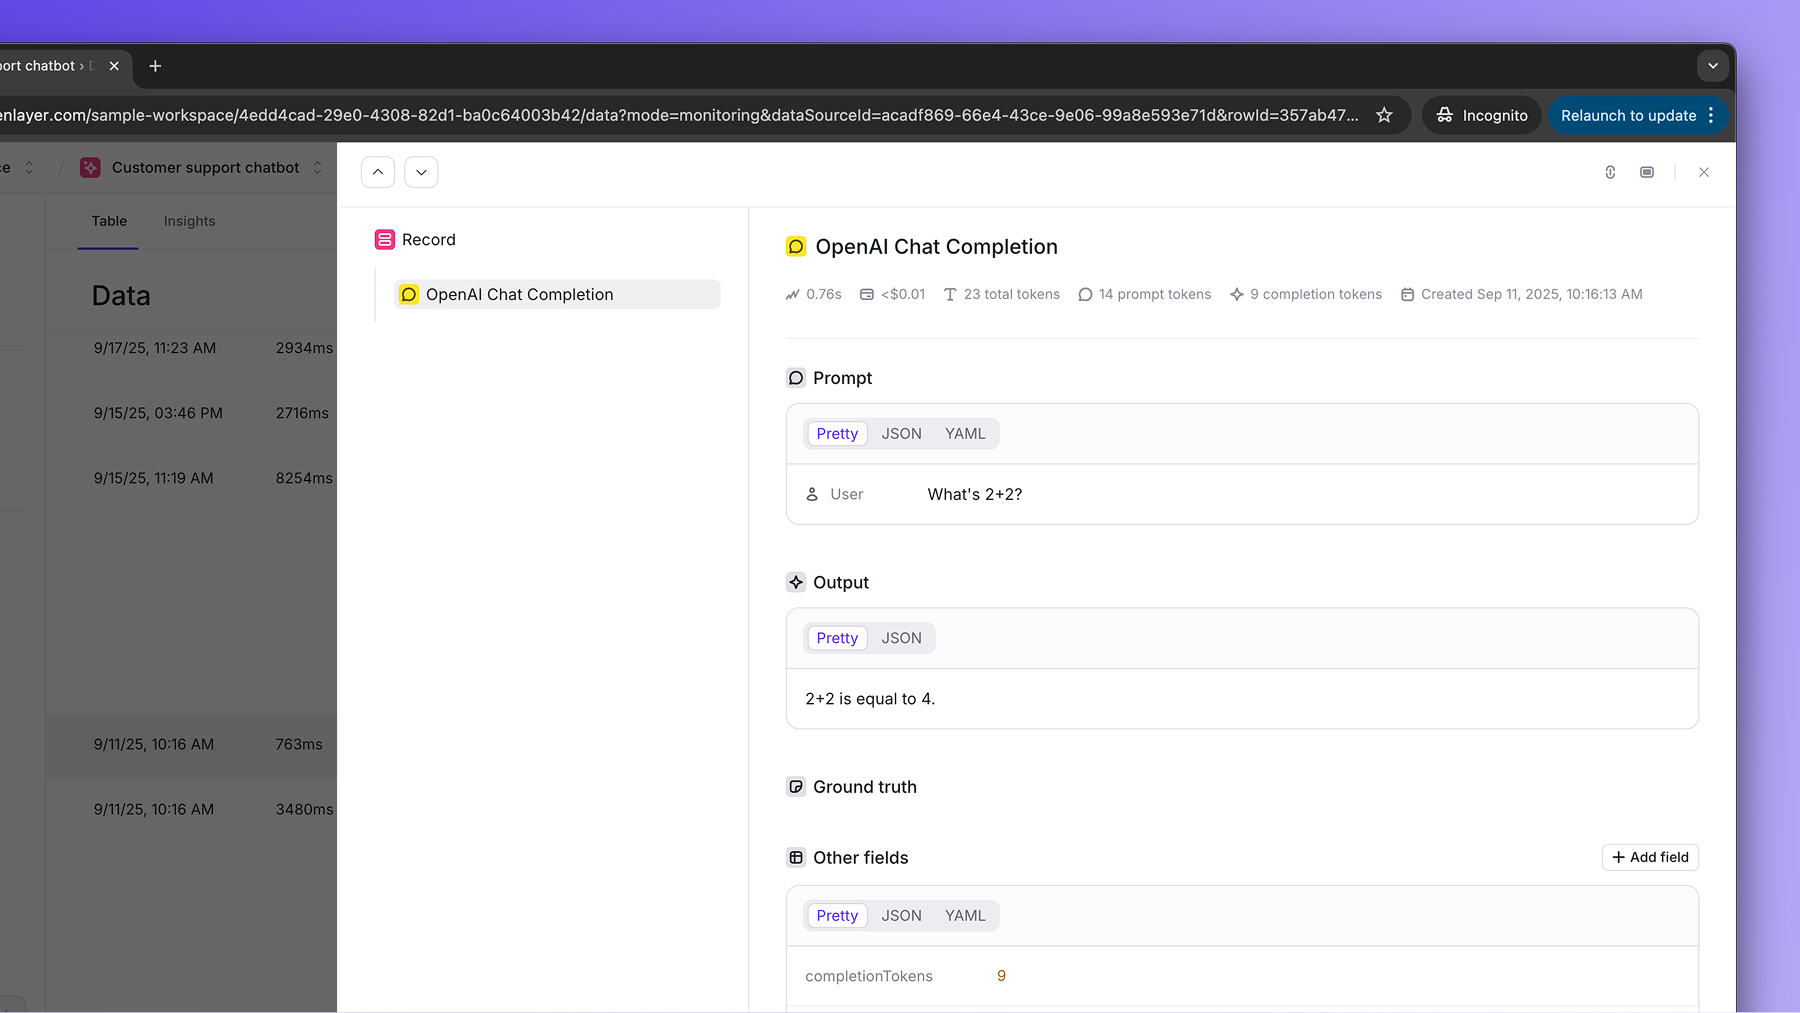This screenshot has width=1800, height=1013.
Task: Switch Other fields view to YAML
Action: 965,916
